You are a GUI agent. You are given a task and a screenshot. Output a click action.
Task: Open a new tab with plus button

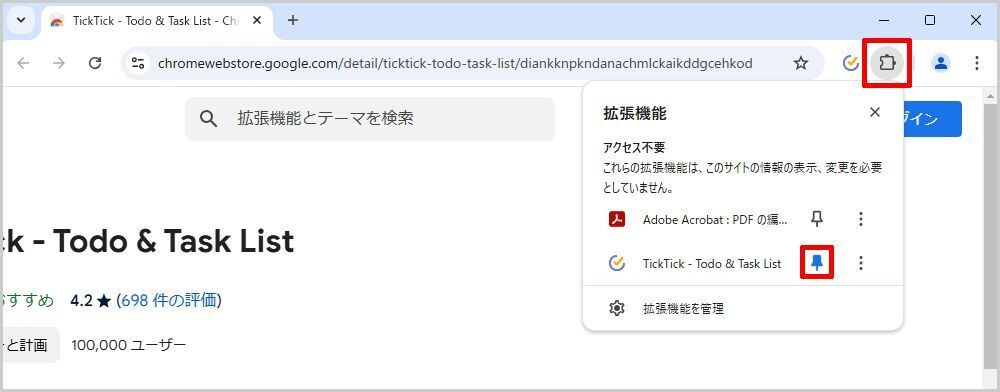coord(293,20)
